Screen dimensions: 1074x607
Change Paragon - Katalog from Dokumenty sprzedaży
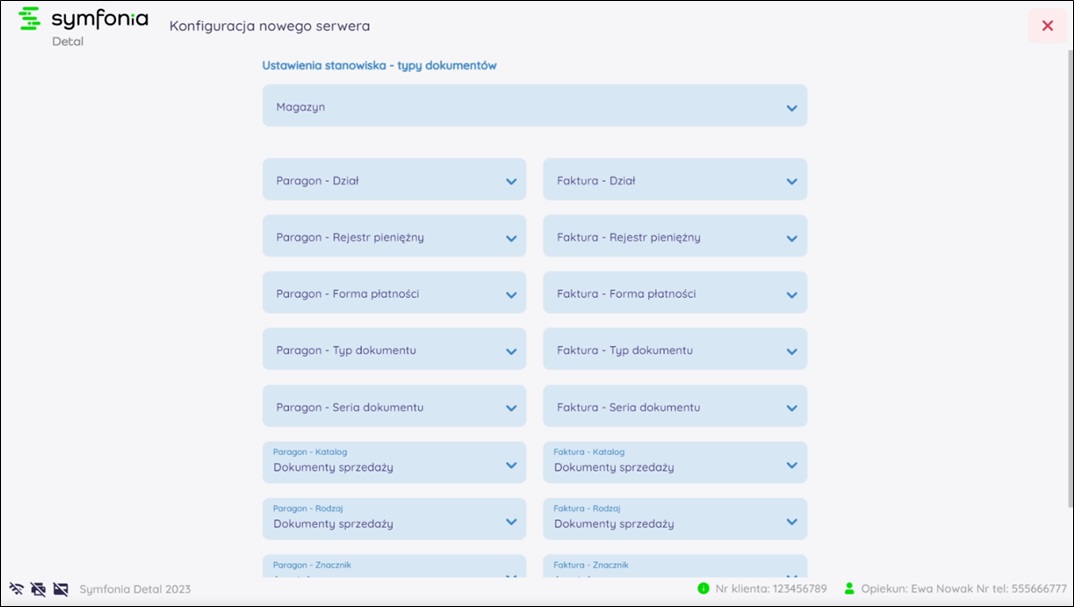(x=394, y=463)
